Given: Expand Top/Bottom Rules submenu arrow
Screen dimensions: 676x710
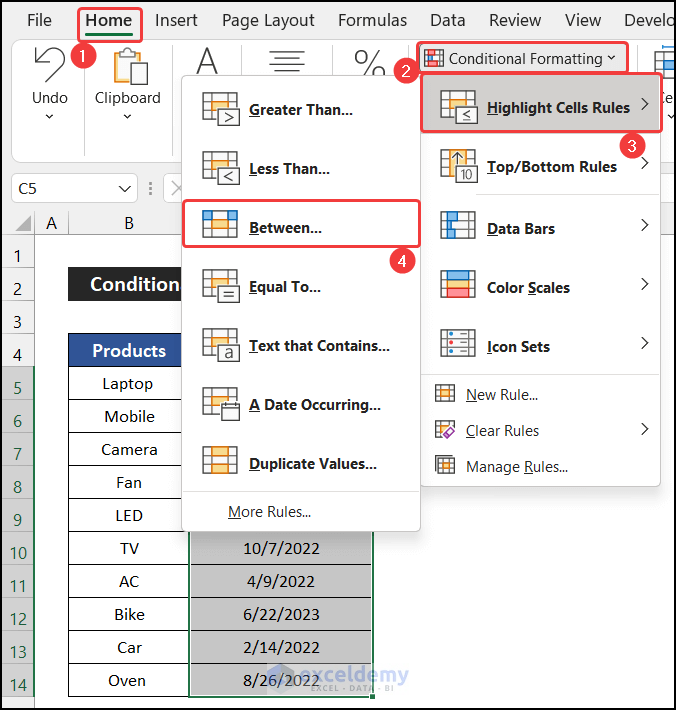Looking at the screenshot, I should point(645,163).
